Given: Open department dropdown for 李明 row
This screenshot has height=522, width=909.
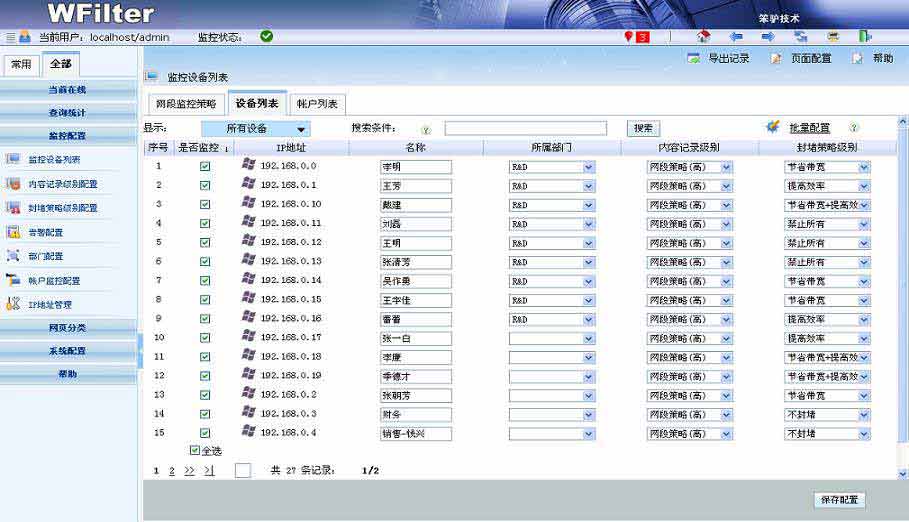Looking at the screenshot, I should (x=589, y=167).
